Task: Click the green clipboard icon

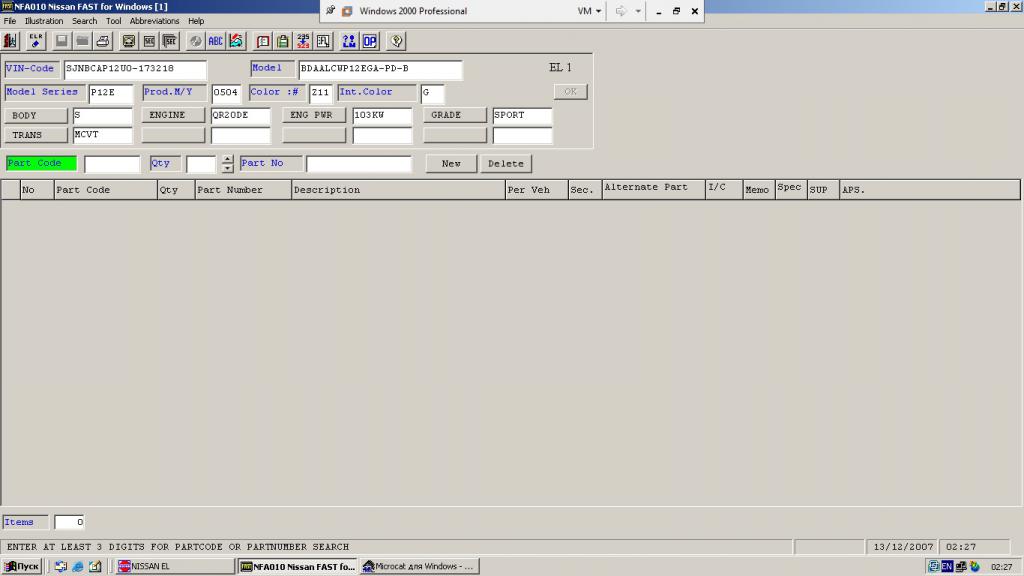Action: click(x=283, y=41)
